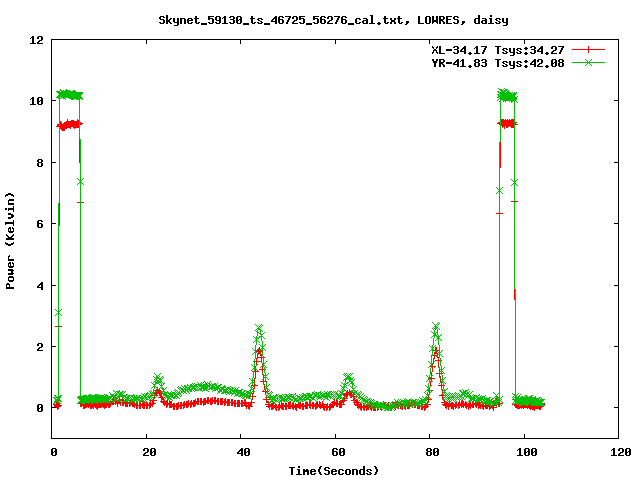
Task: Click the x-axis tick label 60
Action: coord(338,452)
